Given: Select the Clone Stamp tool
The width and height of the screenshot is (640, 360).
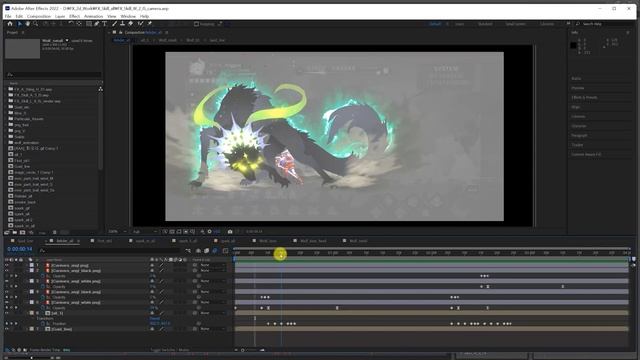Looking at the screenshot, I should pyautogui.click(x=122, y=24).
